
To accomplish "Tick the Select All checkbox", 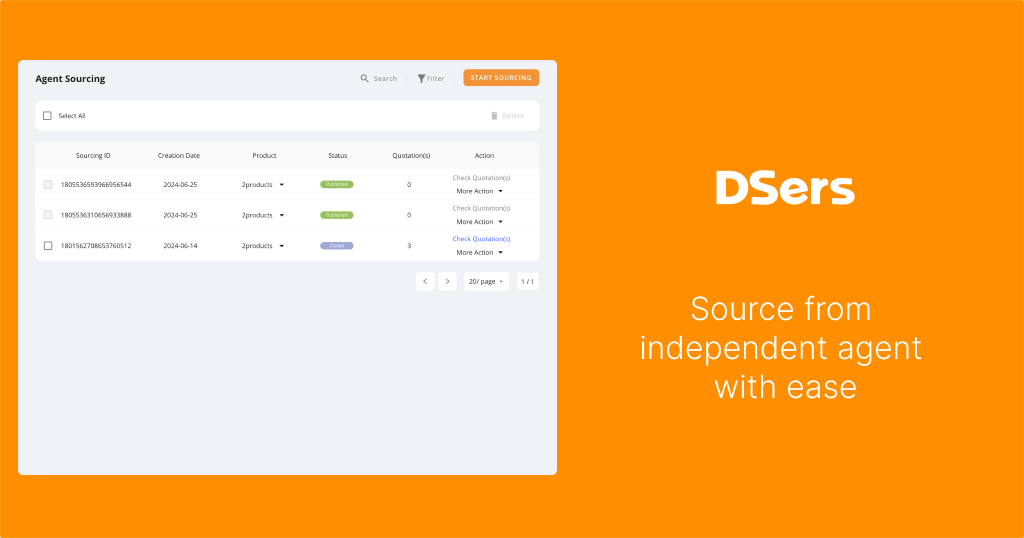I will (47, 116).
